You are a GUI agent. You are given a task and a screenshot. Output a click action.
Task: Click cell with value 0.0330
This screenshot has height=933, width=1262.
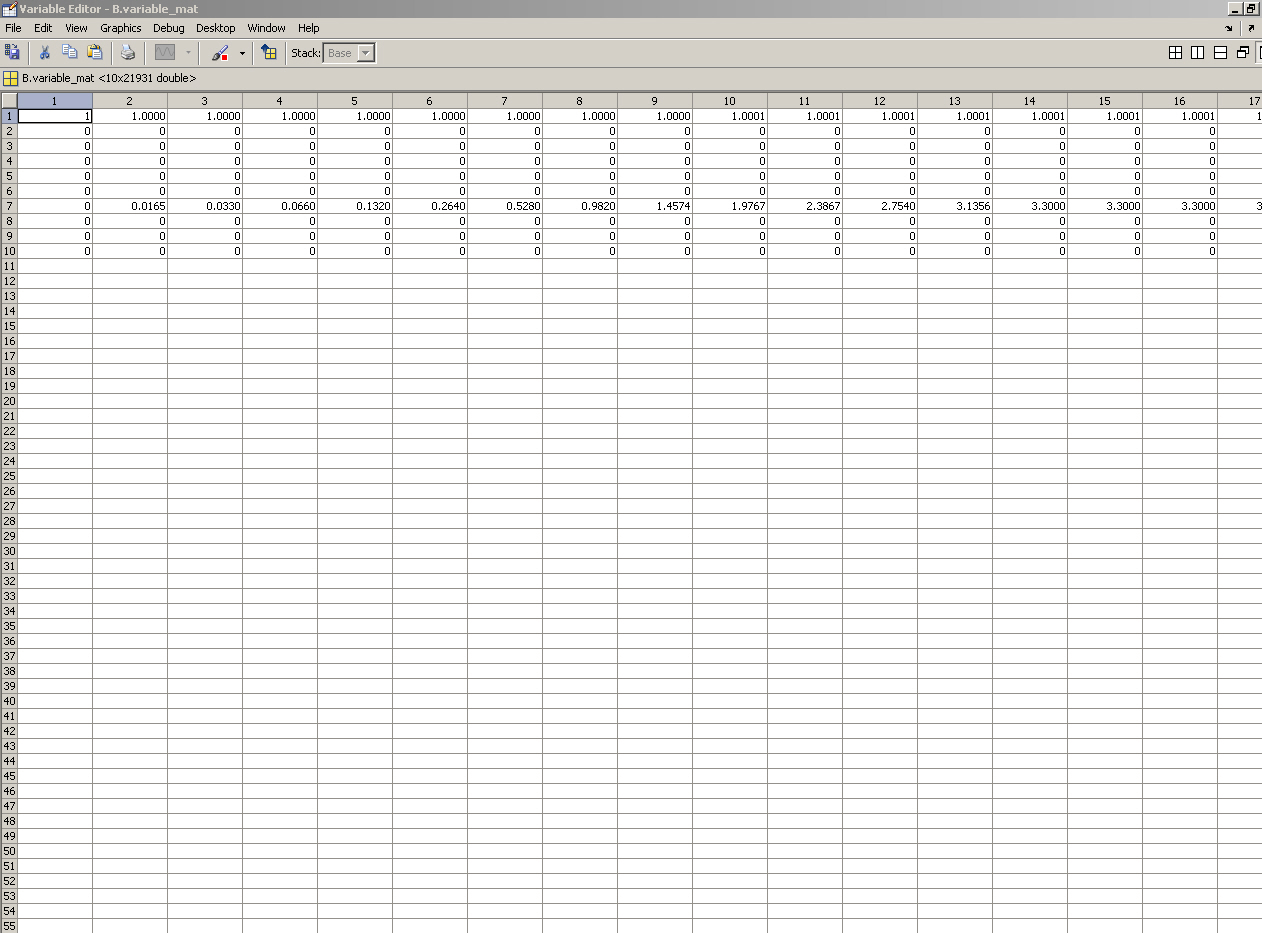205,206
